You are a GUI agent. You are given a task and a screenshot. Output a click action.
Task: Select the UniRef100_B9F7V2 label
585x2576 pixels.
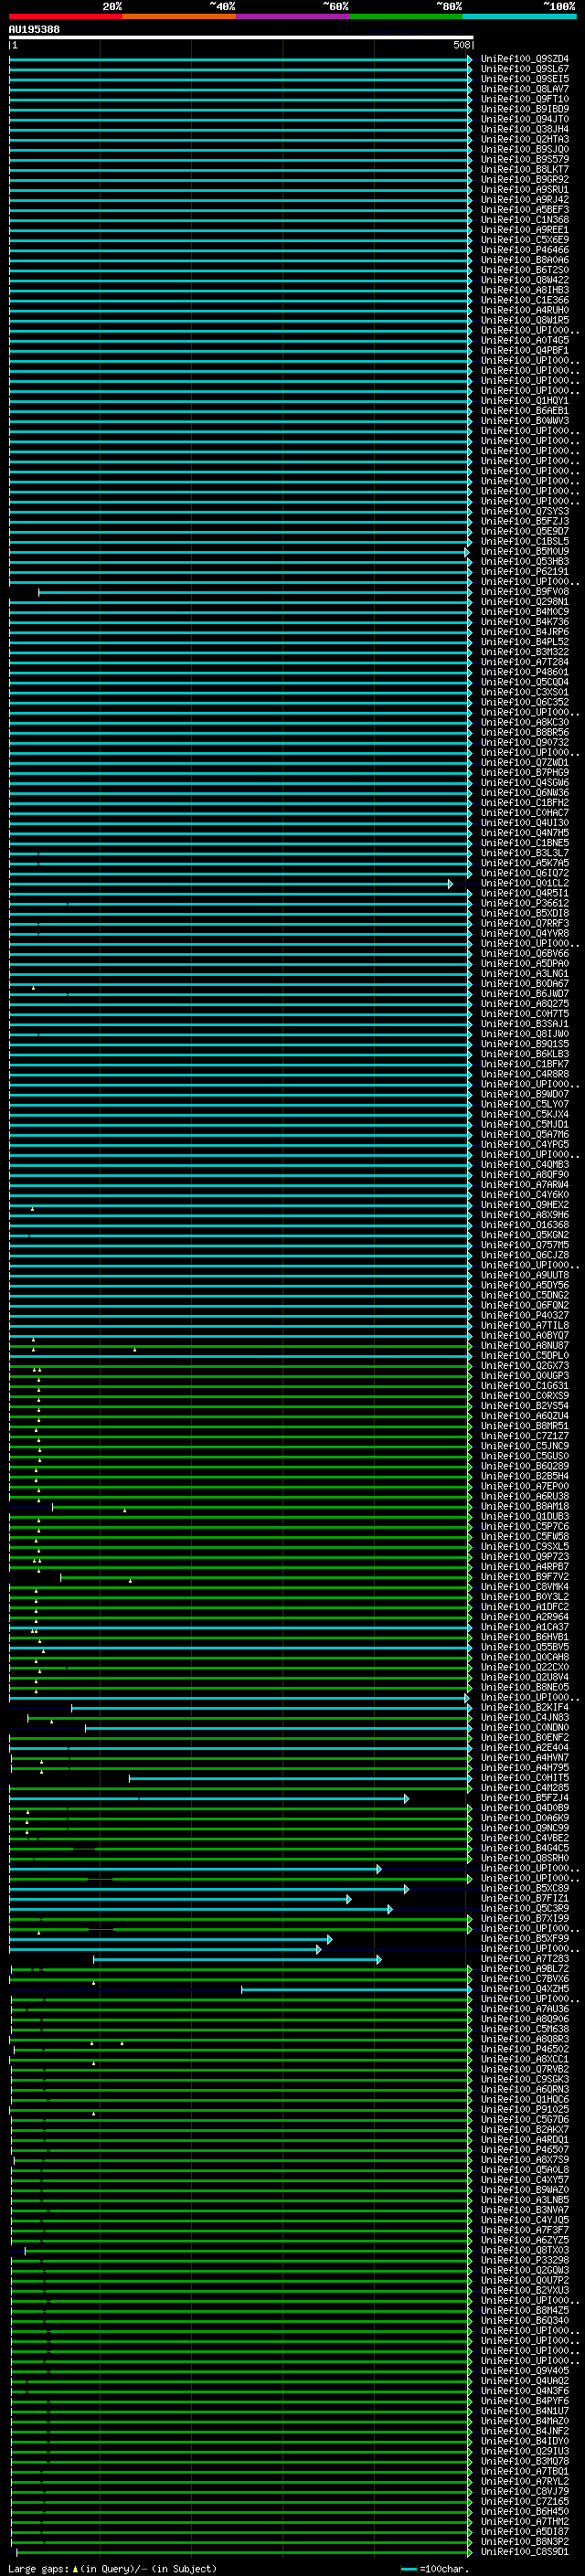(524, 1577)
